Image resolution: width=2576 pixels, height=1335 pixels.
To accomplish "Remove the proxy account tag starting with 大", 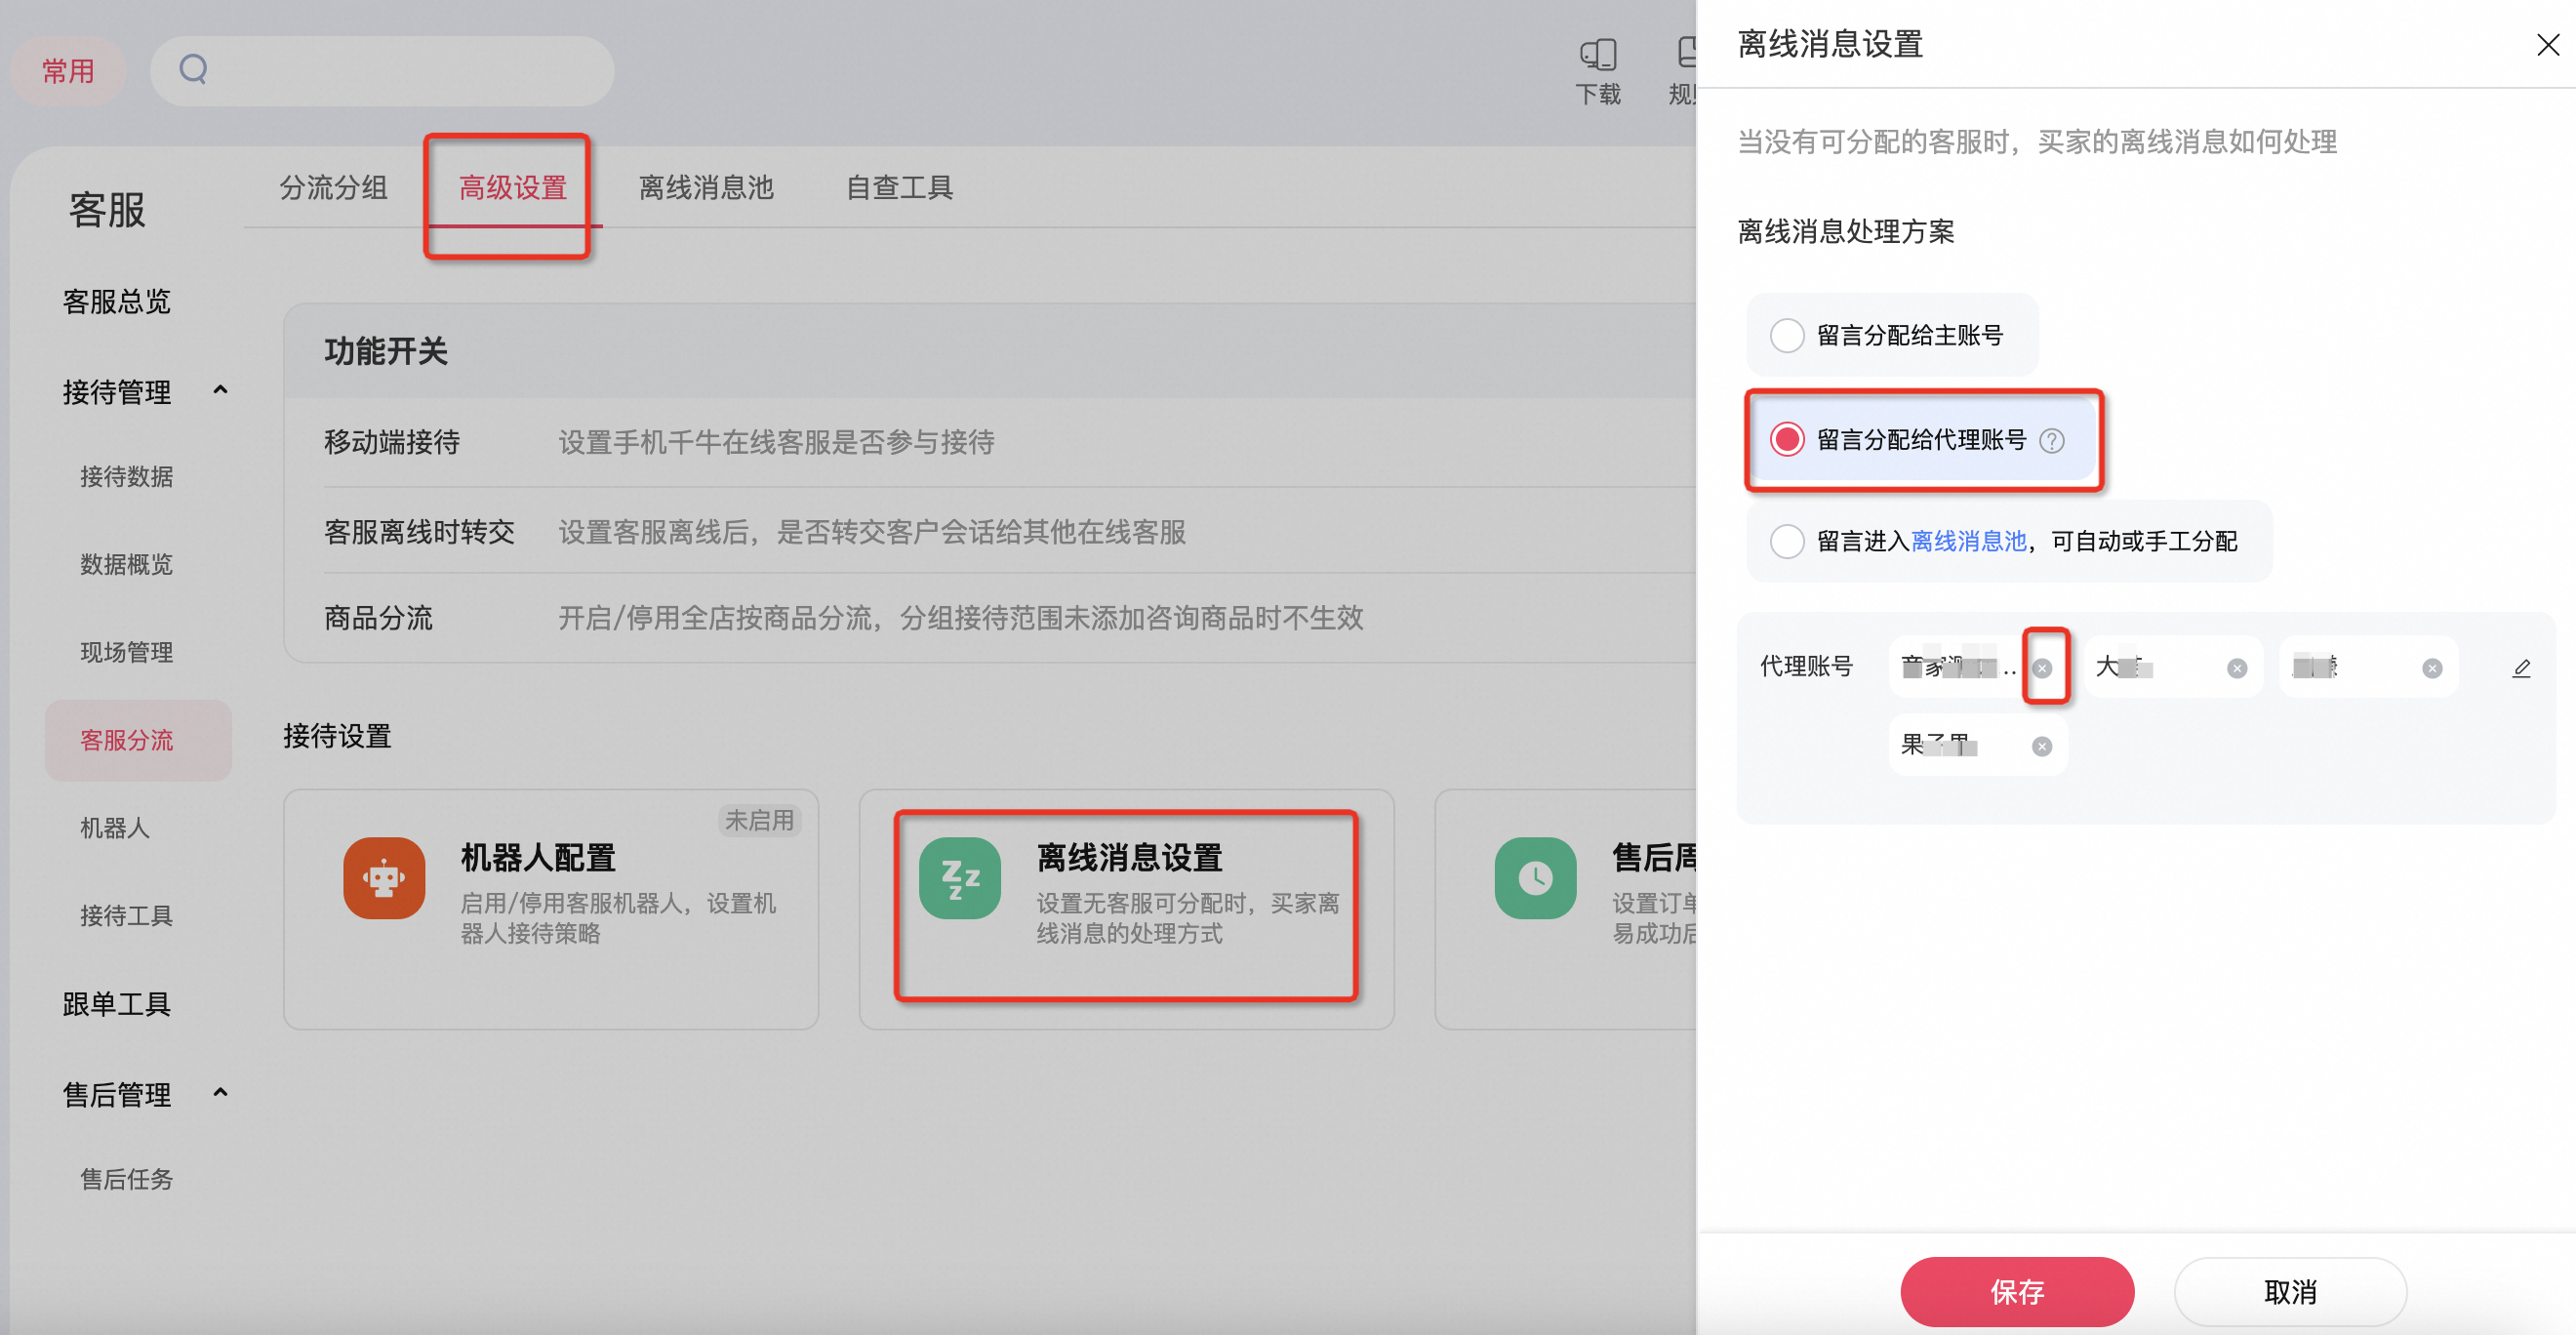I will coord(2237,668).
